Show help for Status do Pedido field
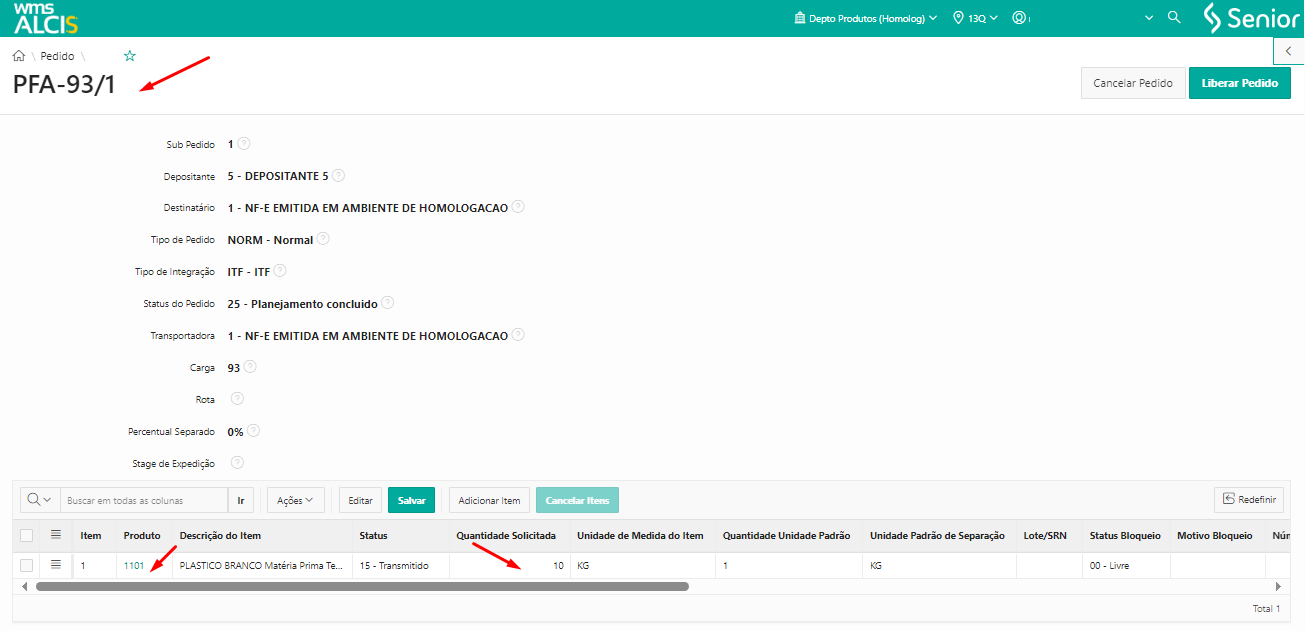The width and height of the screenshot is (1307, 631). [387, 303]
